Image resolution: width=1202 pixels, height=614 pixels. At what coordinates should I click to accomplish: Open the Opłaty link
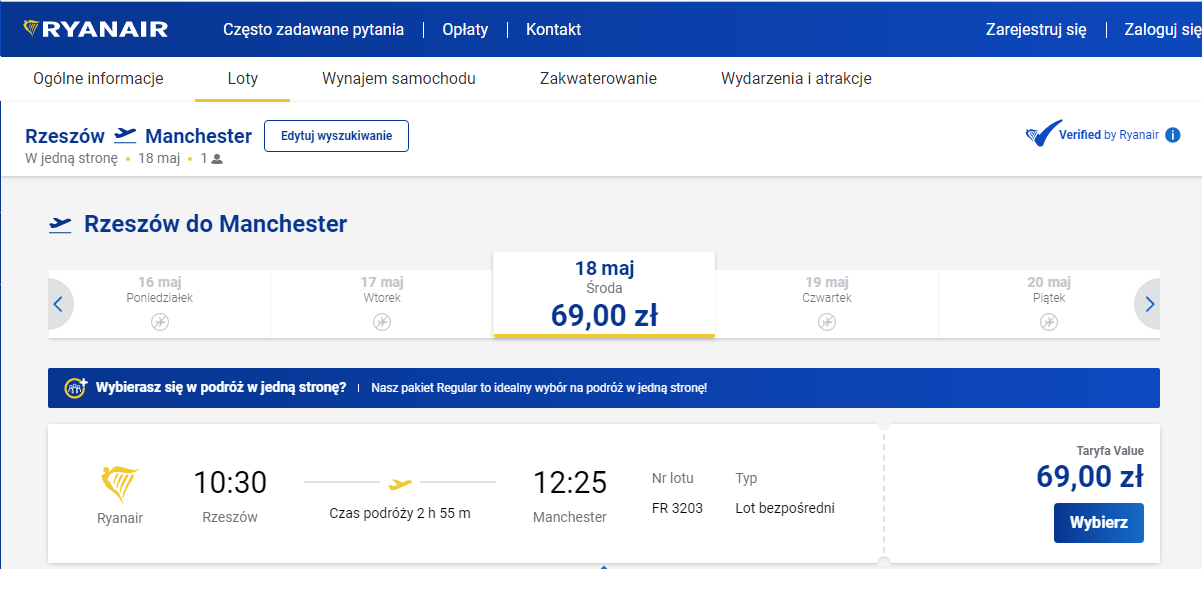(465, 30)
